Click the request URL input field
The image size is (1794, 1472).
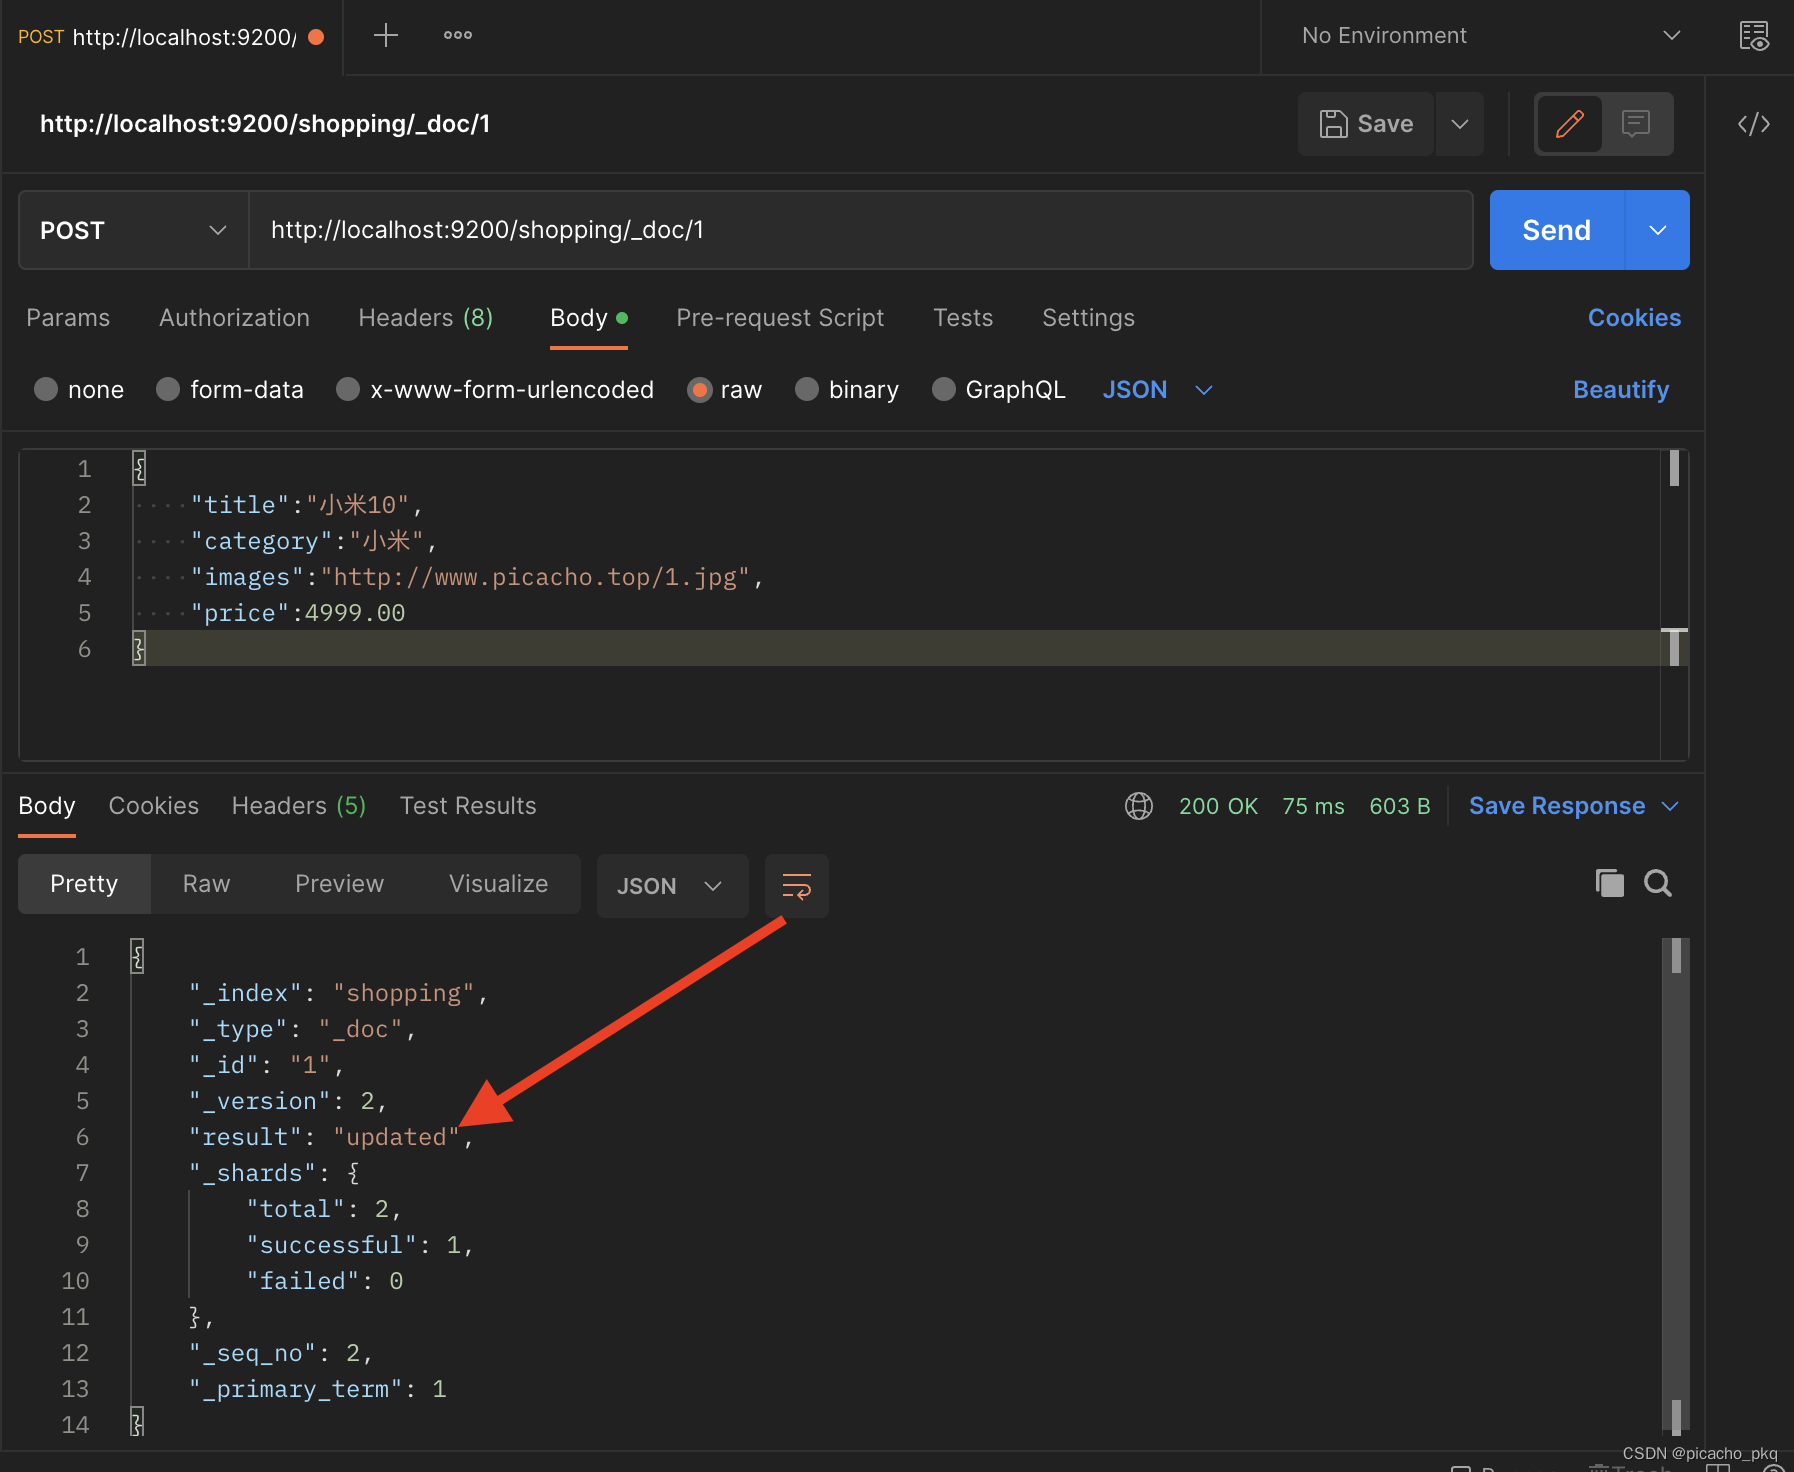[860, 230]
